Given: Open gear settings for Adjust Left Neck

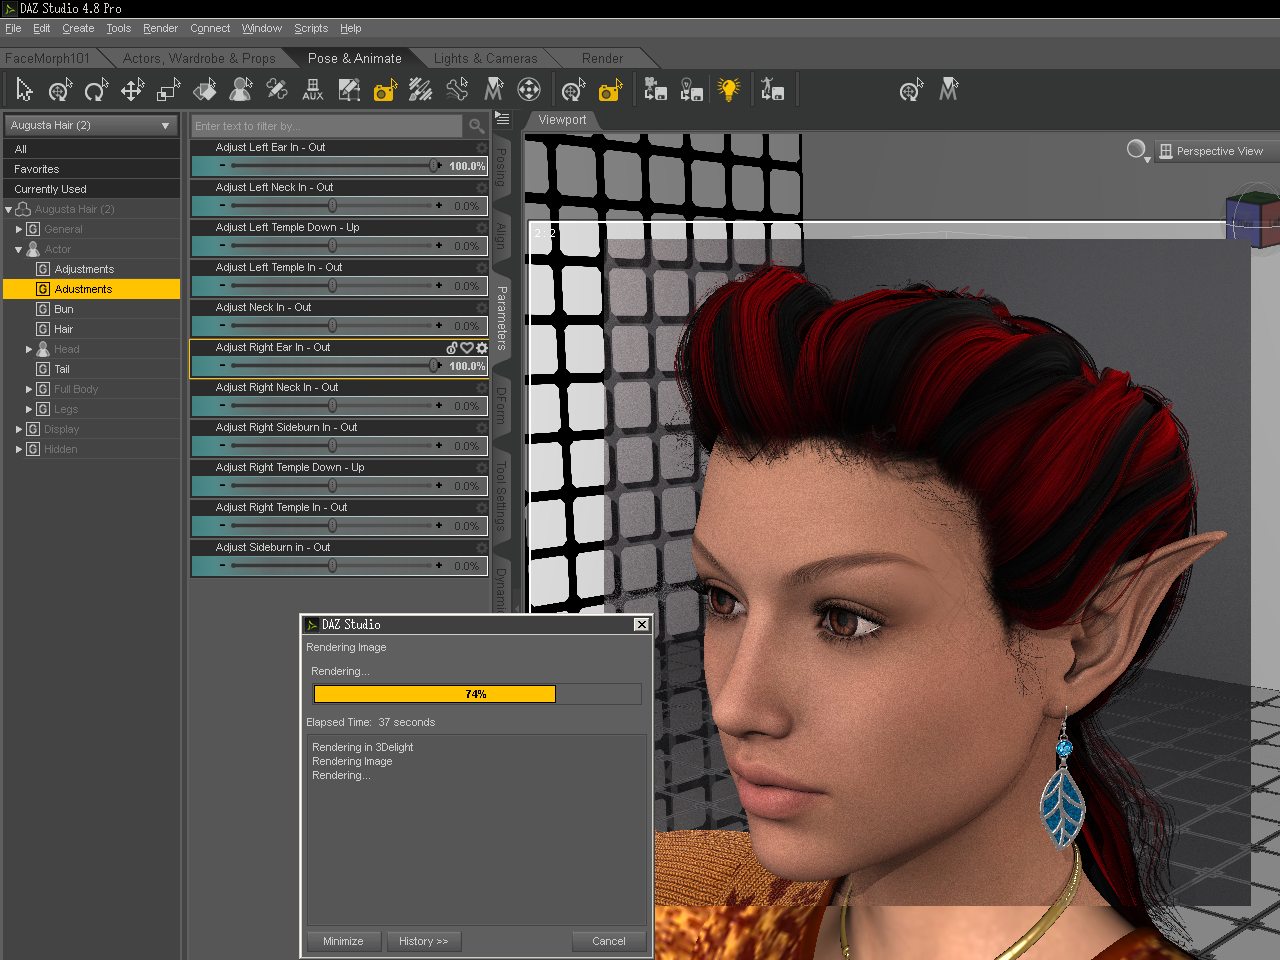Looking at the screenshot, I should 482,188.
